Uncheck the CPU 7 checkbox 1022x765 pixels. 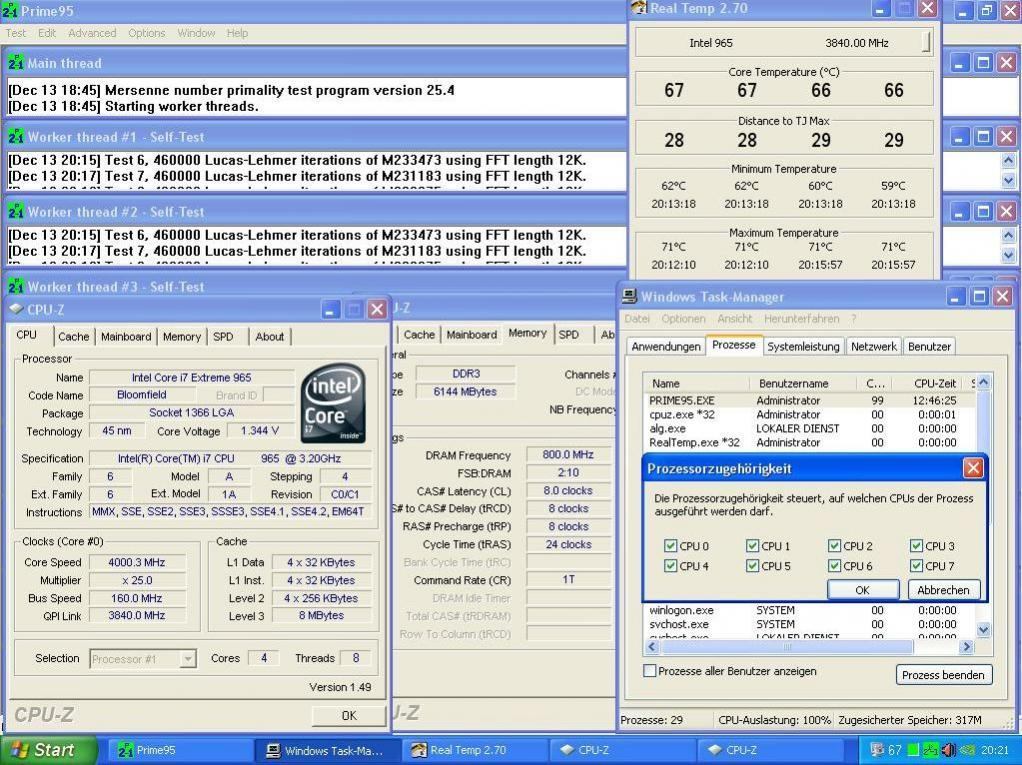916,566
